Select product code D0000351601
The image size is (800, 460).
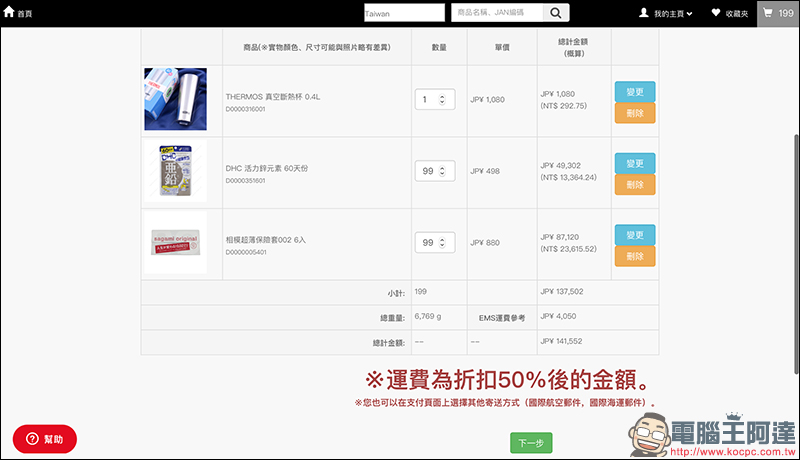pyautogui.click(x=245, y=181)
